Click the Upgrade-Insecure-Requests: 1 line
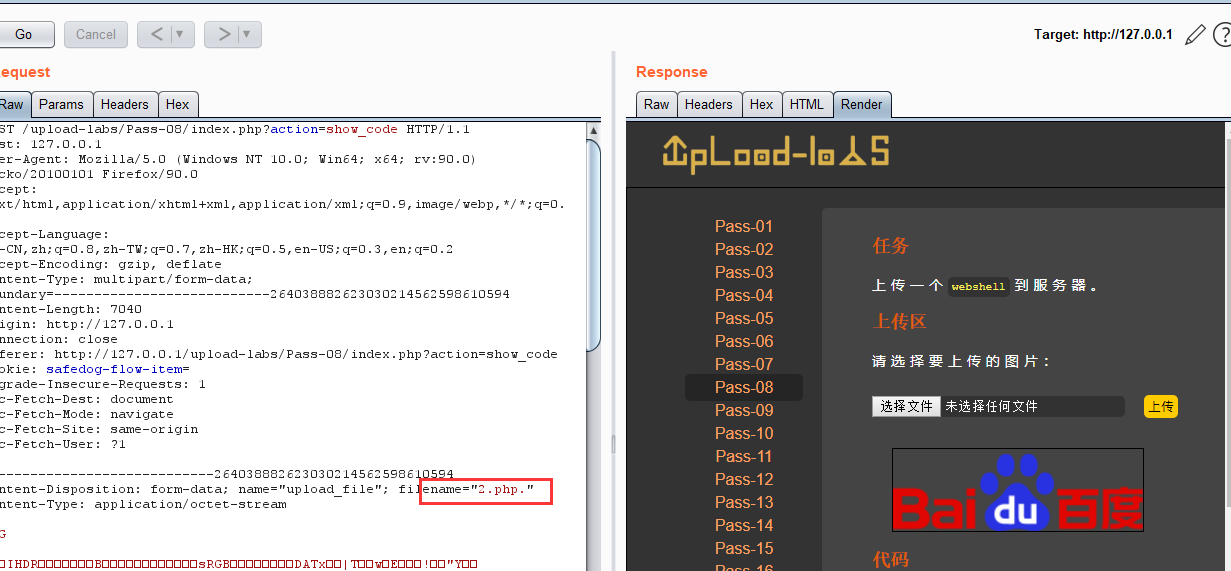 tap(103, 384)
